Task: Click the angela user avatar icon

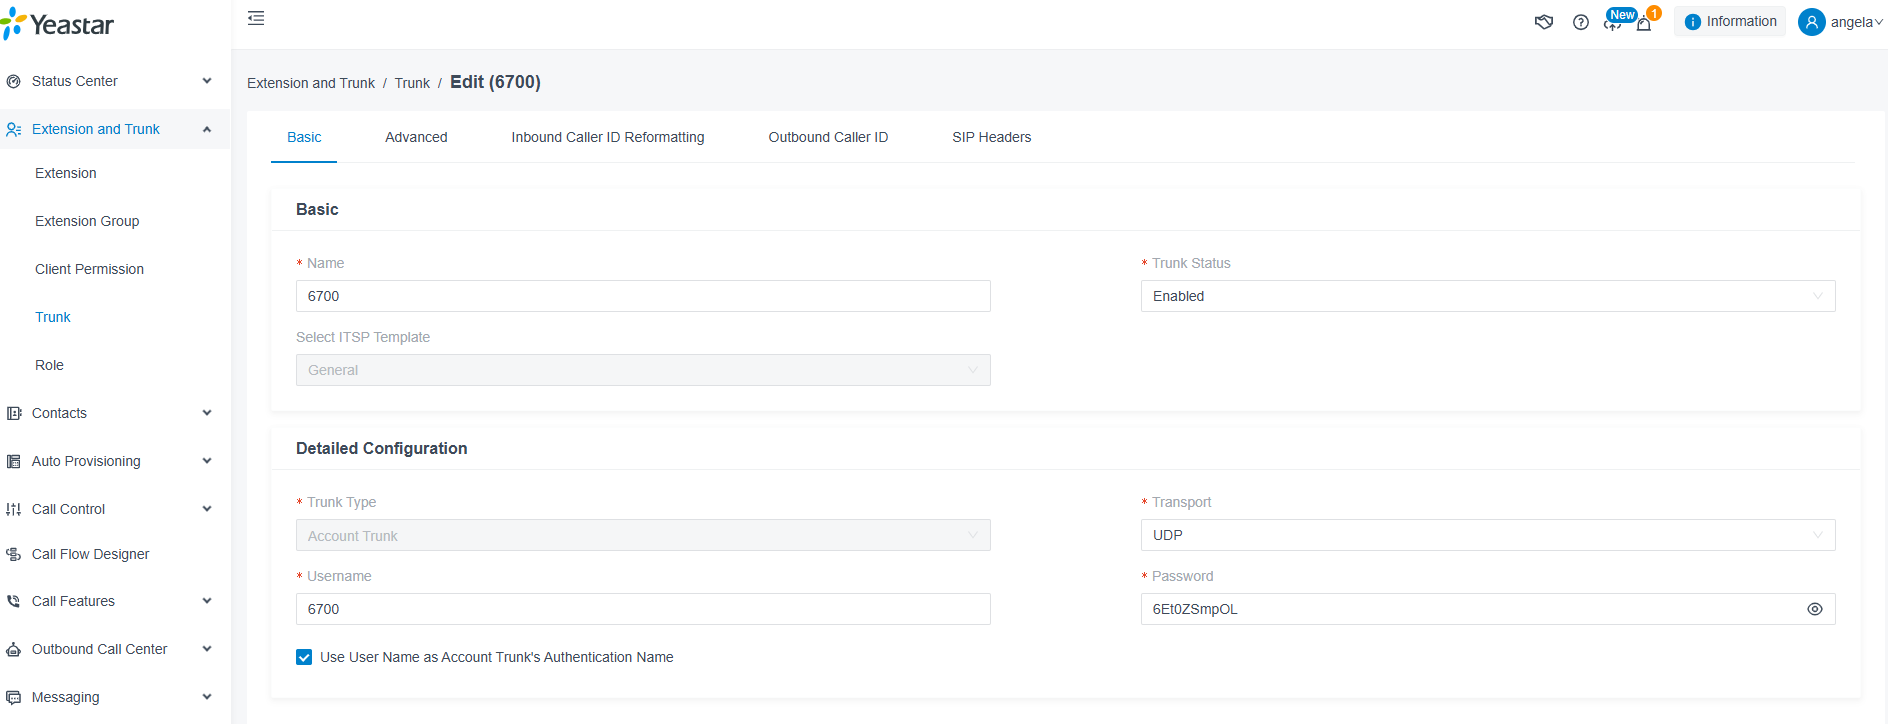Action: (1811, 22)
